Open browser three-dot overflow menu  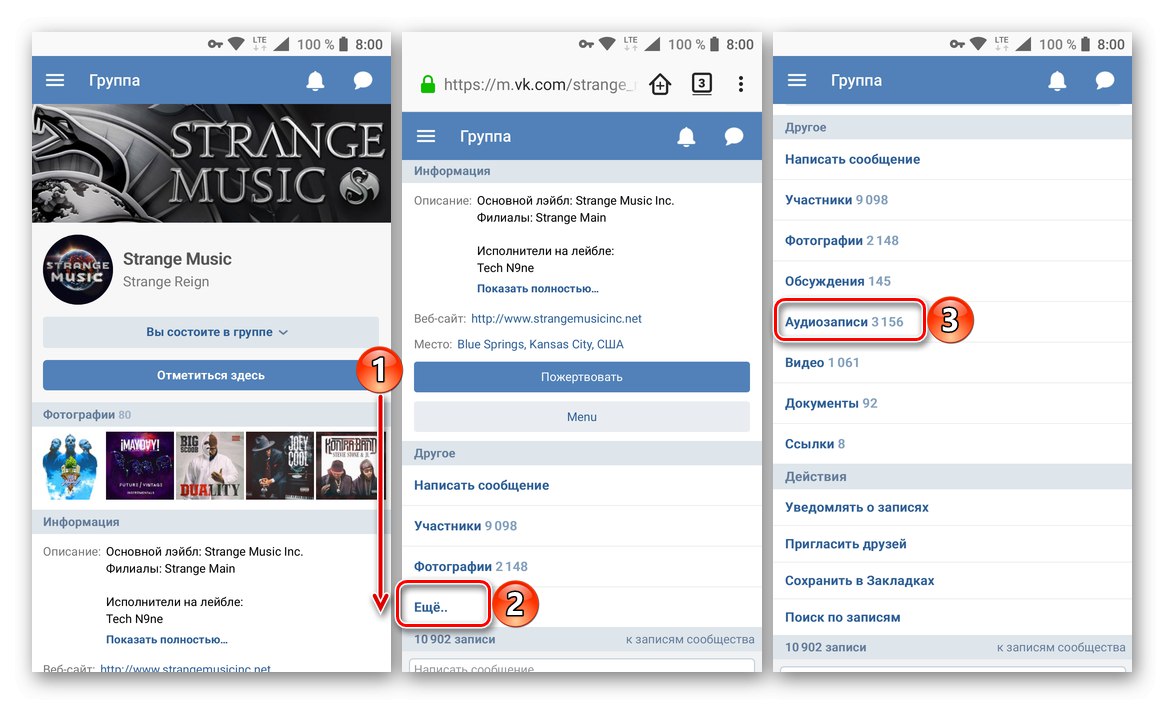(x=740, y=84)
